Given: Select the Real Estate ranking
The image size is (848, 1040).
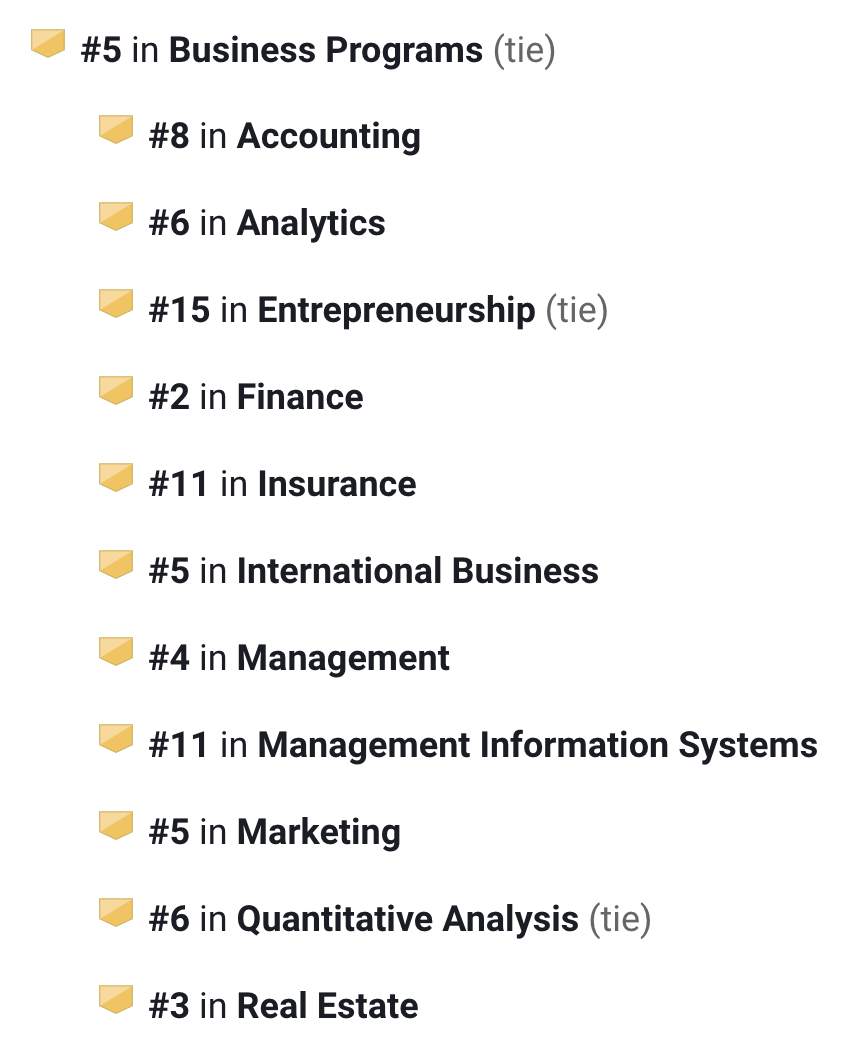Looking at the screenshot, I should tap(327, 1007).
